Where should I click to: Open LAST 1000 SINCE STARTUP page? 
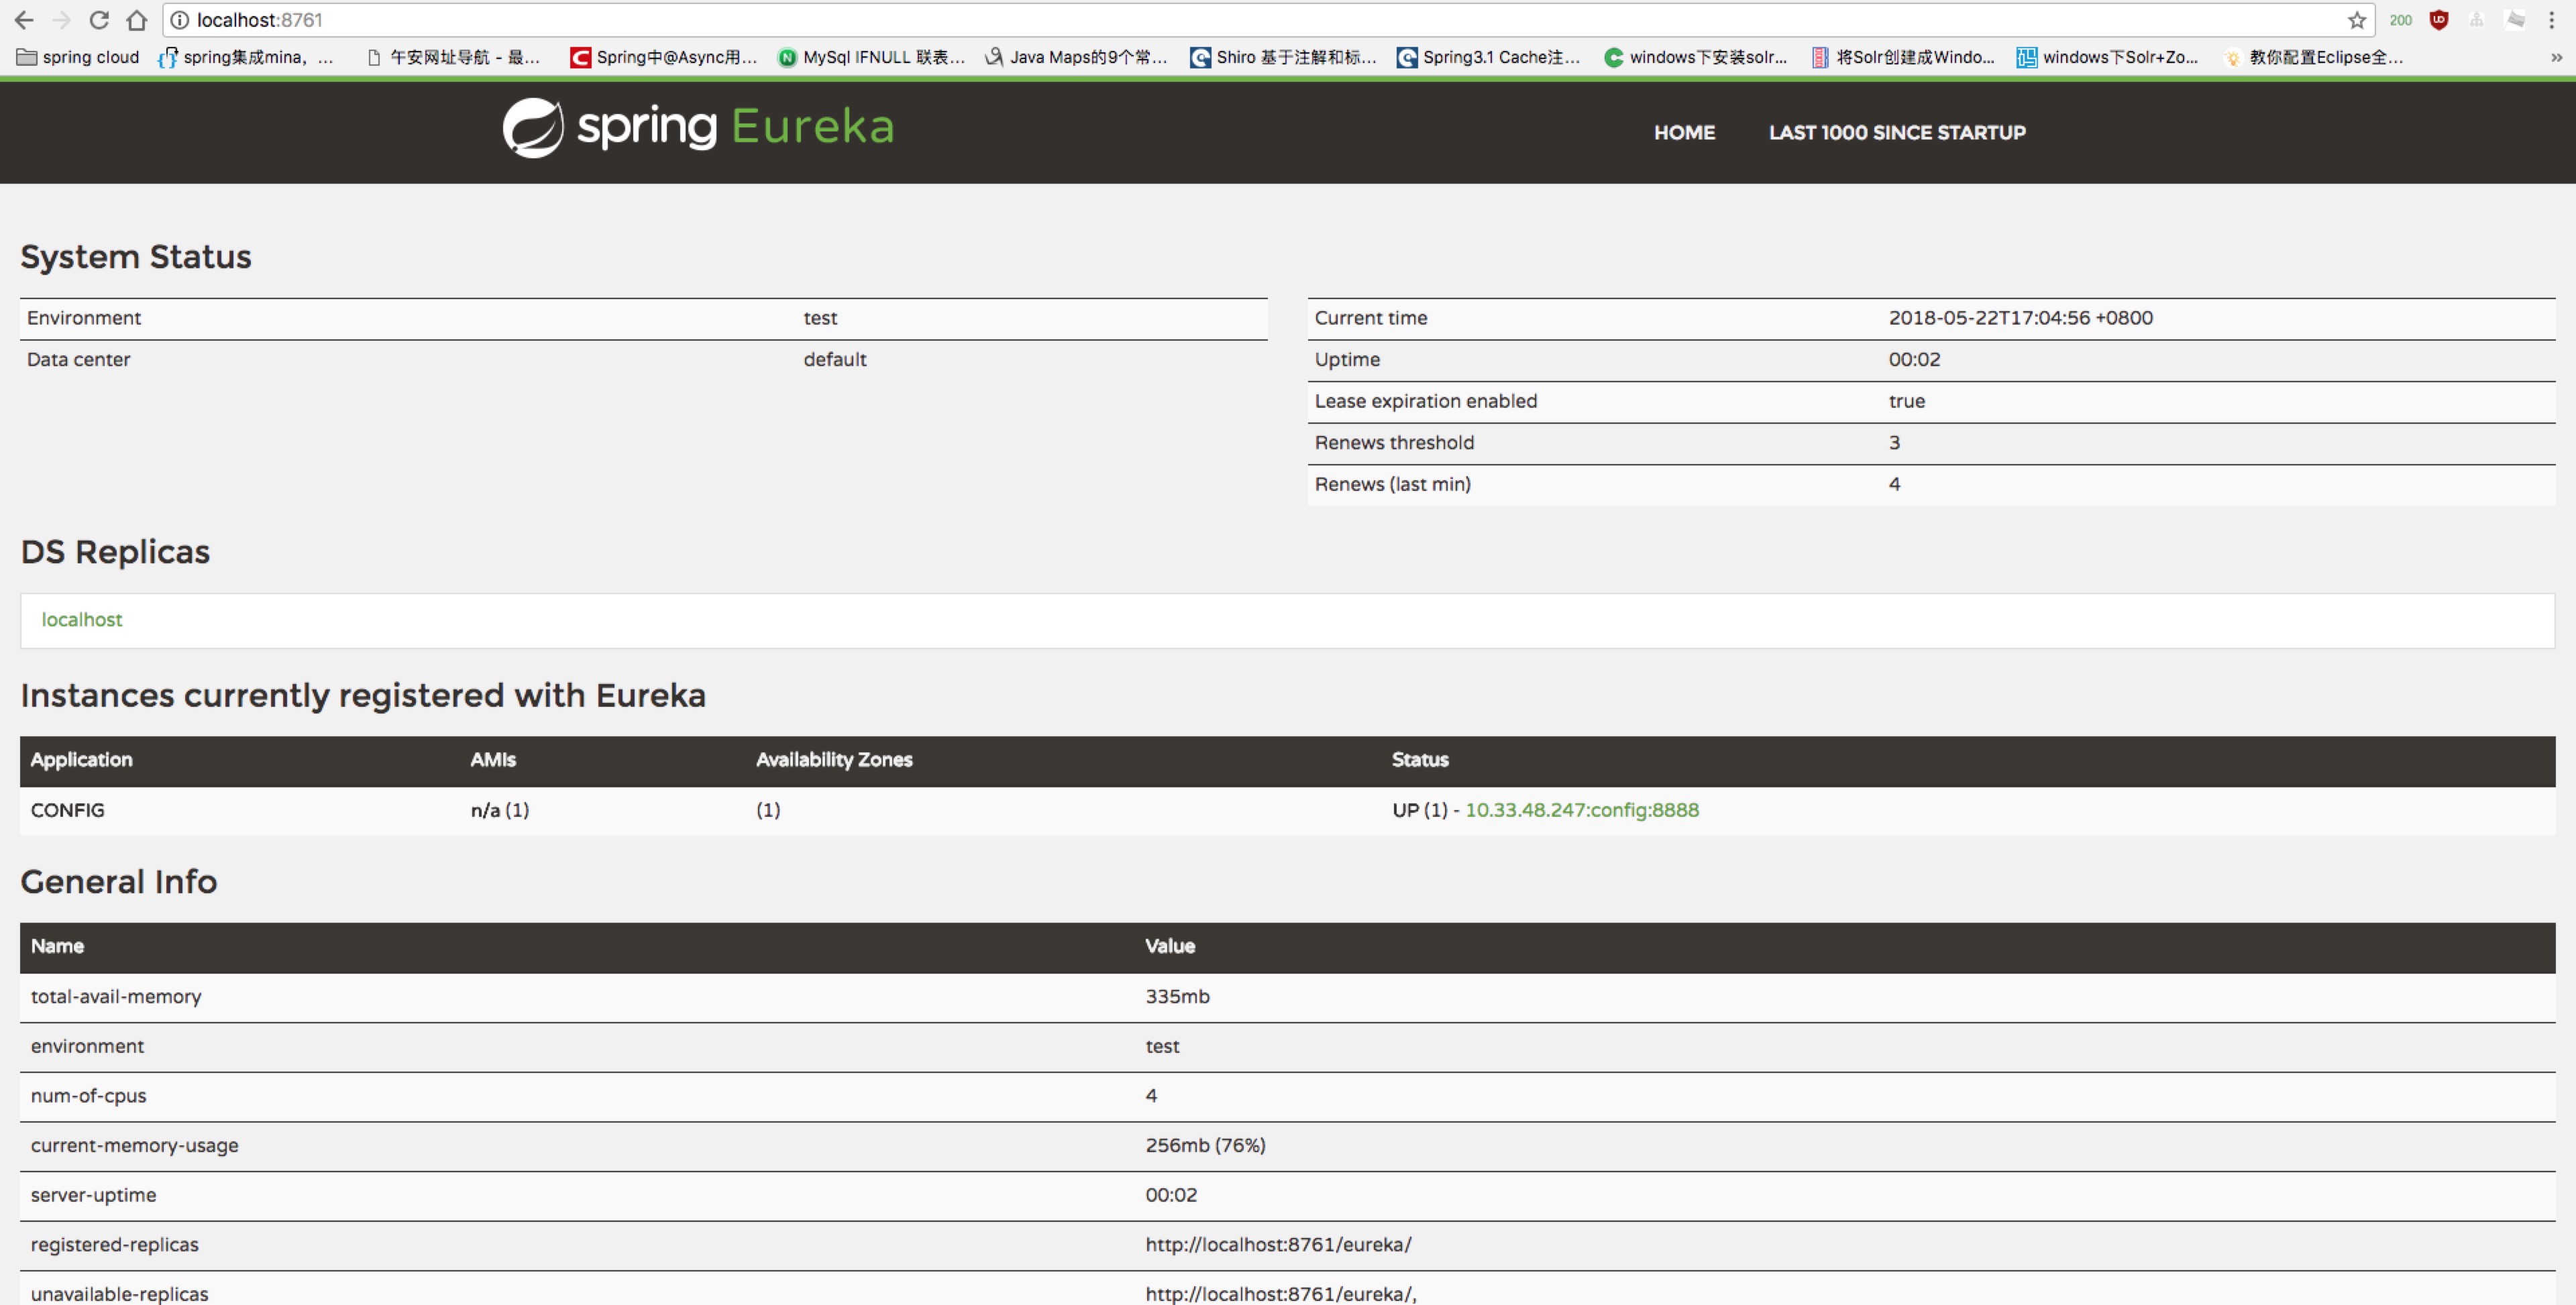pyautogui.click(x=1897, y=132)
